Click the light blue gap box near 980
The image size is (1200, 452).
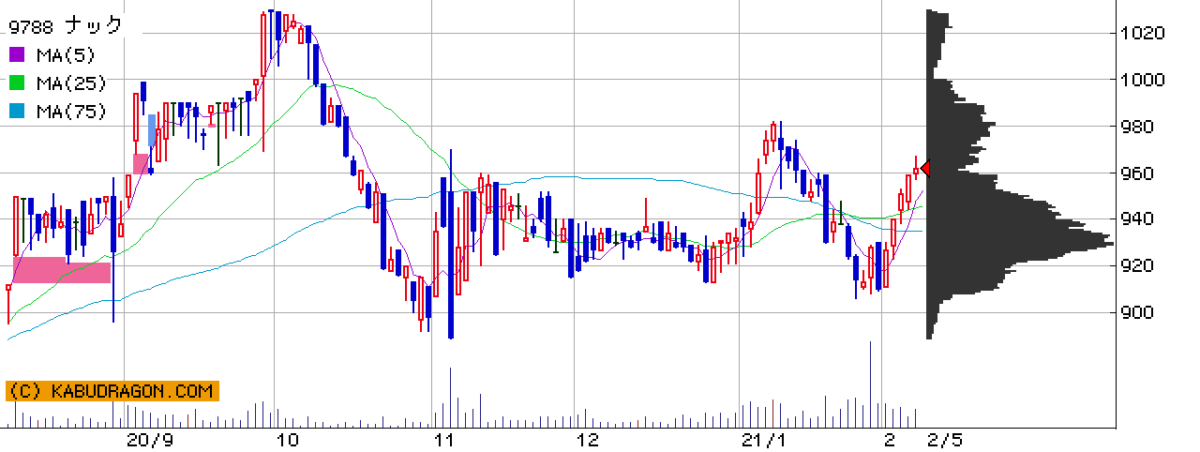pyautogui.click(x=152, y=131)
